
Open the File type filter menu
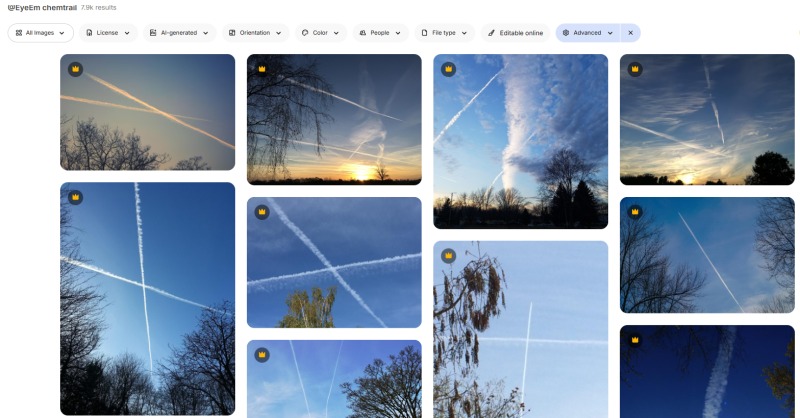(x=444, y=33)
